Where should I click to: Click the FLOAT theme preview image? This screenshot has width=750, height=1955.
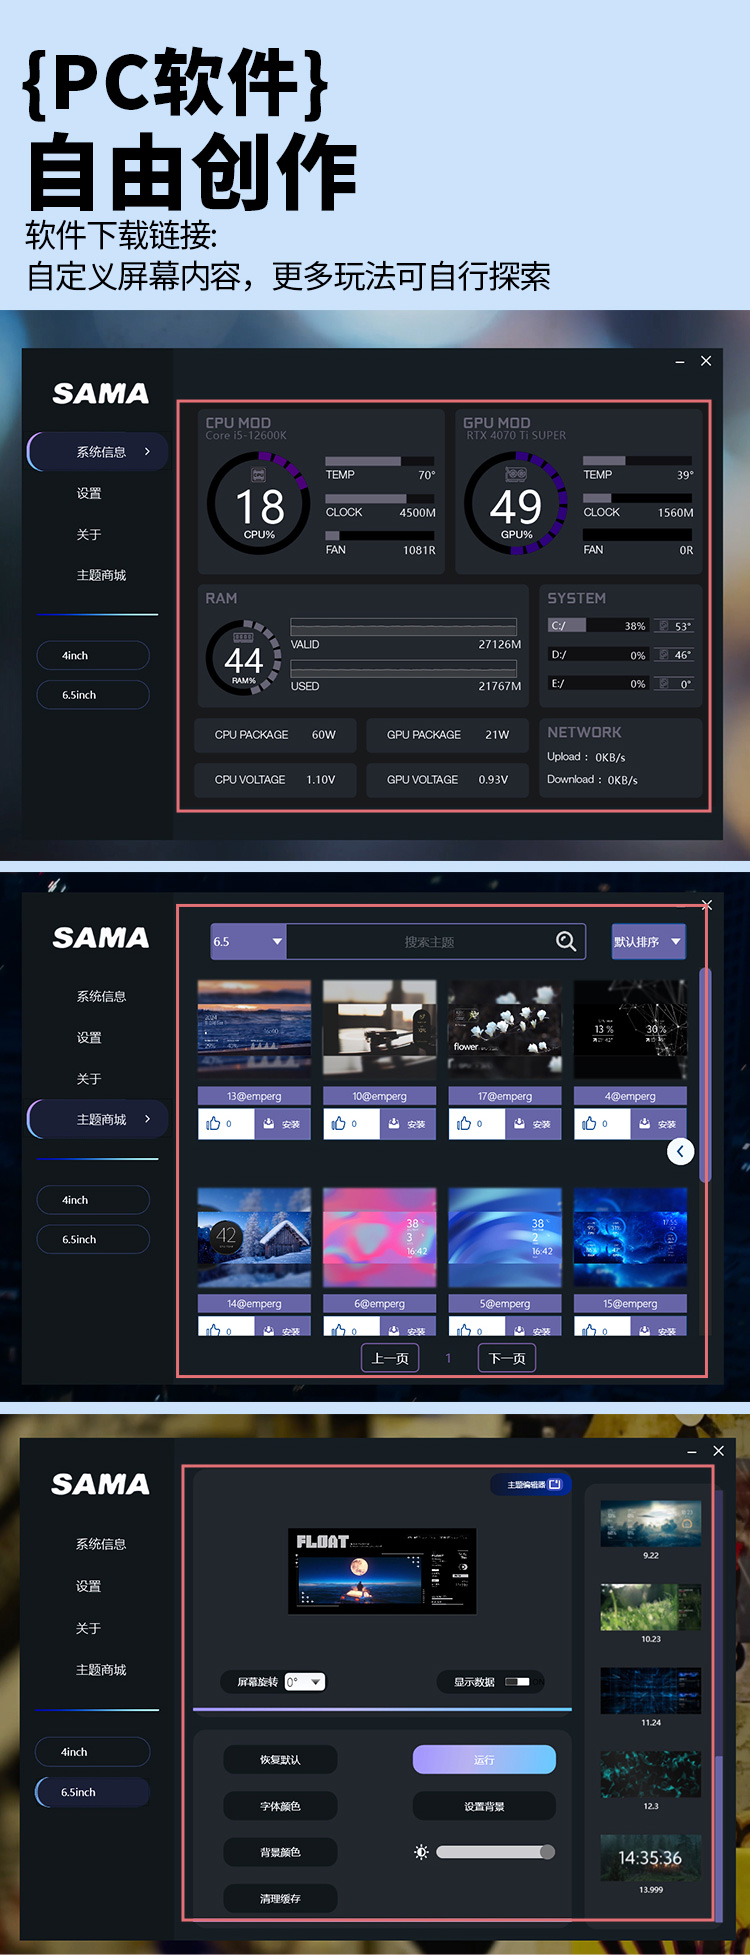pos(382,1571)
